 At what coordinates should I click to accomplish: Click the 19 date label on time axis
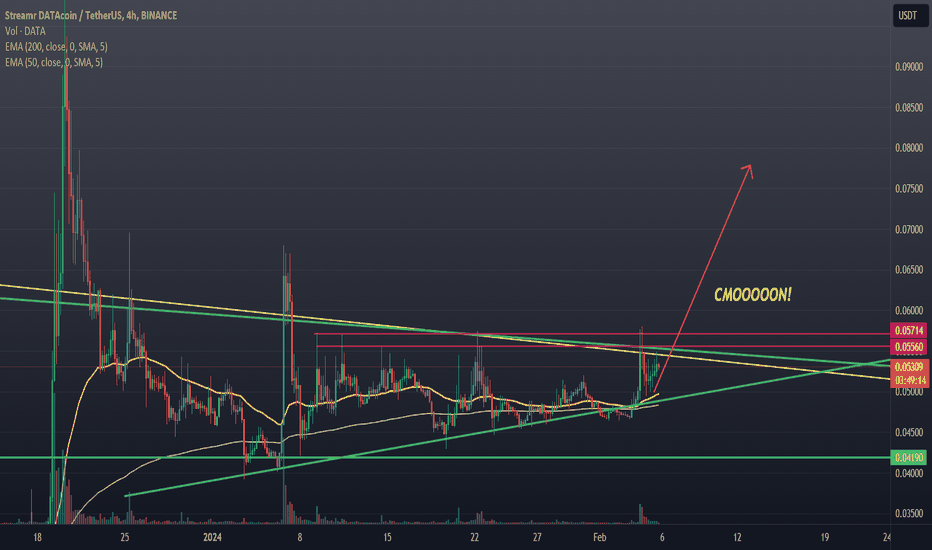(x=824, y=538)
